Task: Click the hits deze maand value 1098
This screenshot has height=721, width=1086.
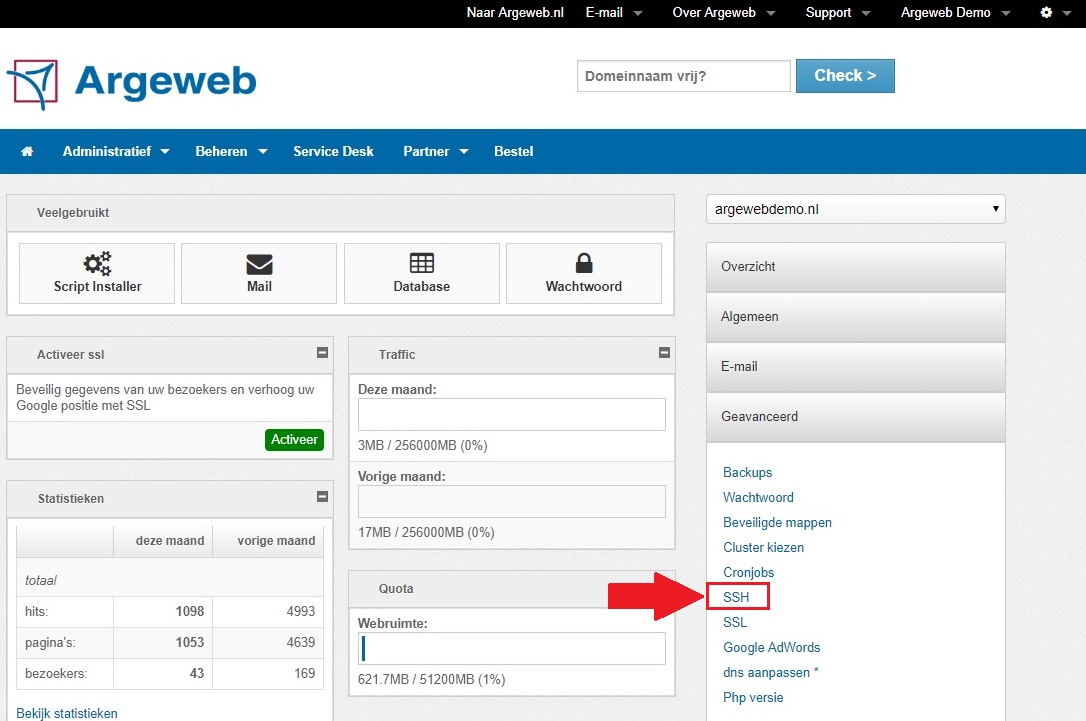Action: point(189,612)
